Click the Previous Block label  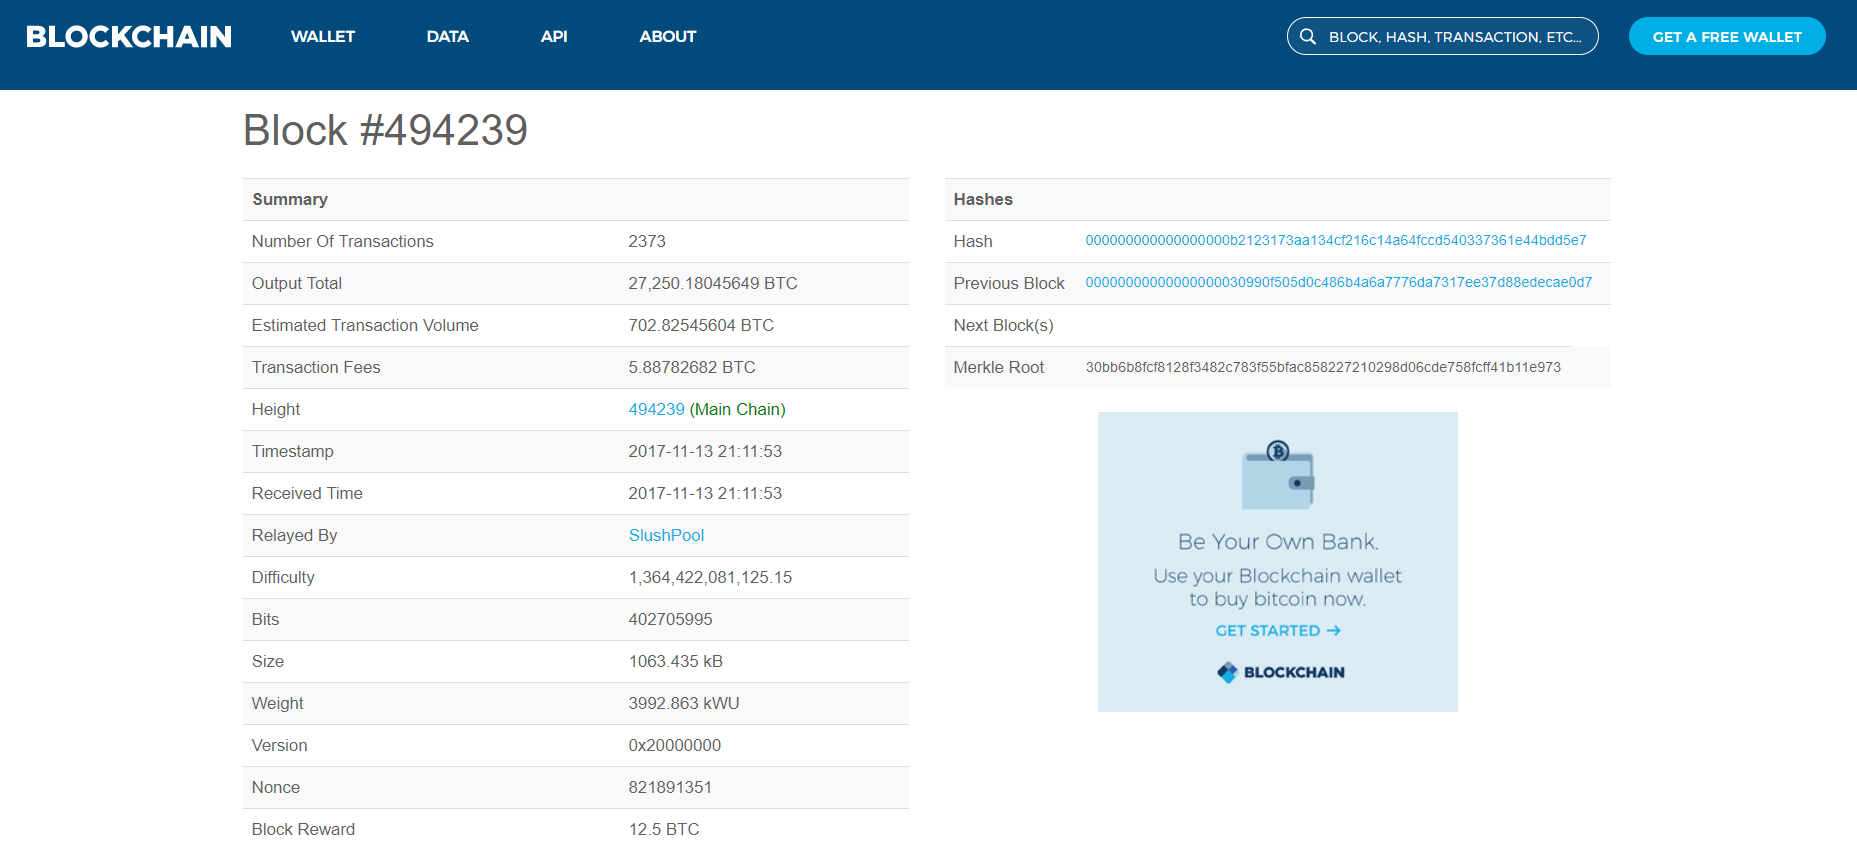pos(1009,283)
